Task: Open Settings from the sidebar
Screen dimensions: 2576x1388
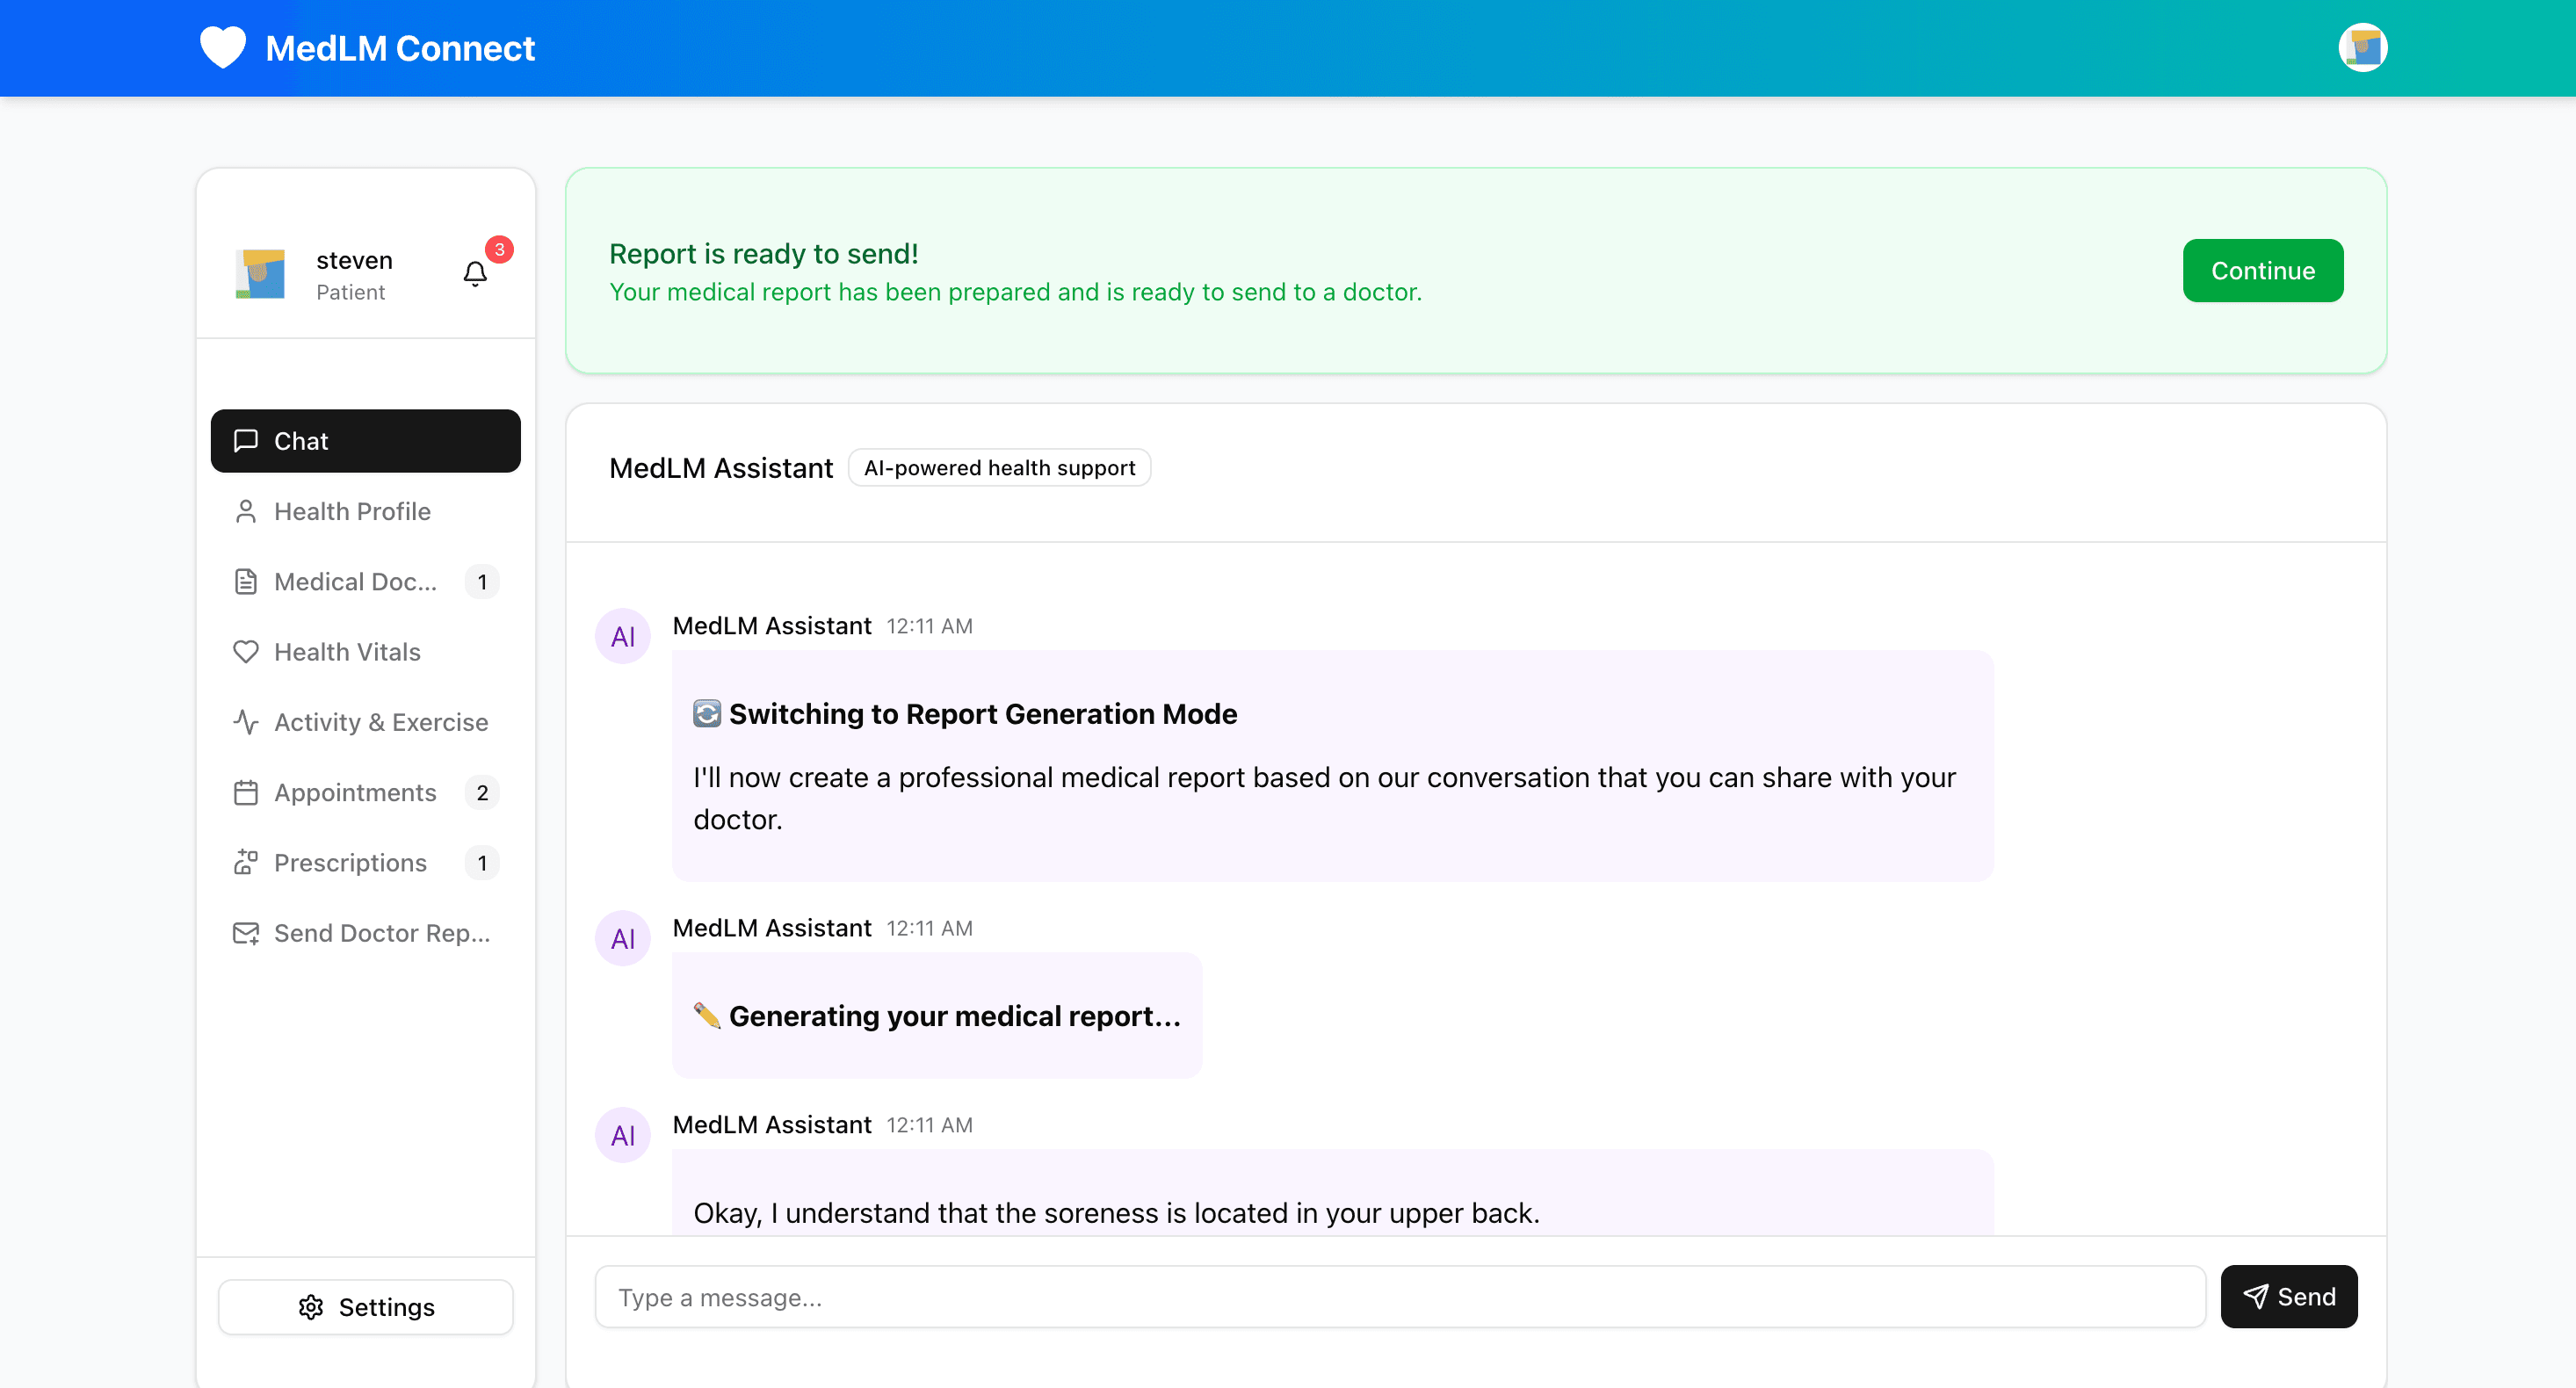Action: click(365, 1307)
